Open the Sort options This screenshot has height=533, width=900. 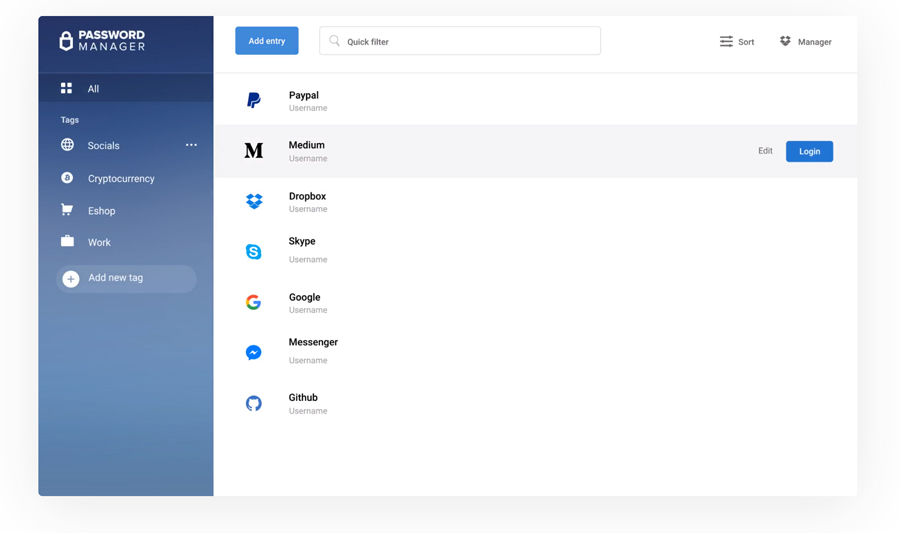point(737,41)
